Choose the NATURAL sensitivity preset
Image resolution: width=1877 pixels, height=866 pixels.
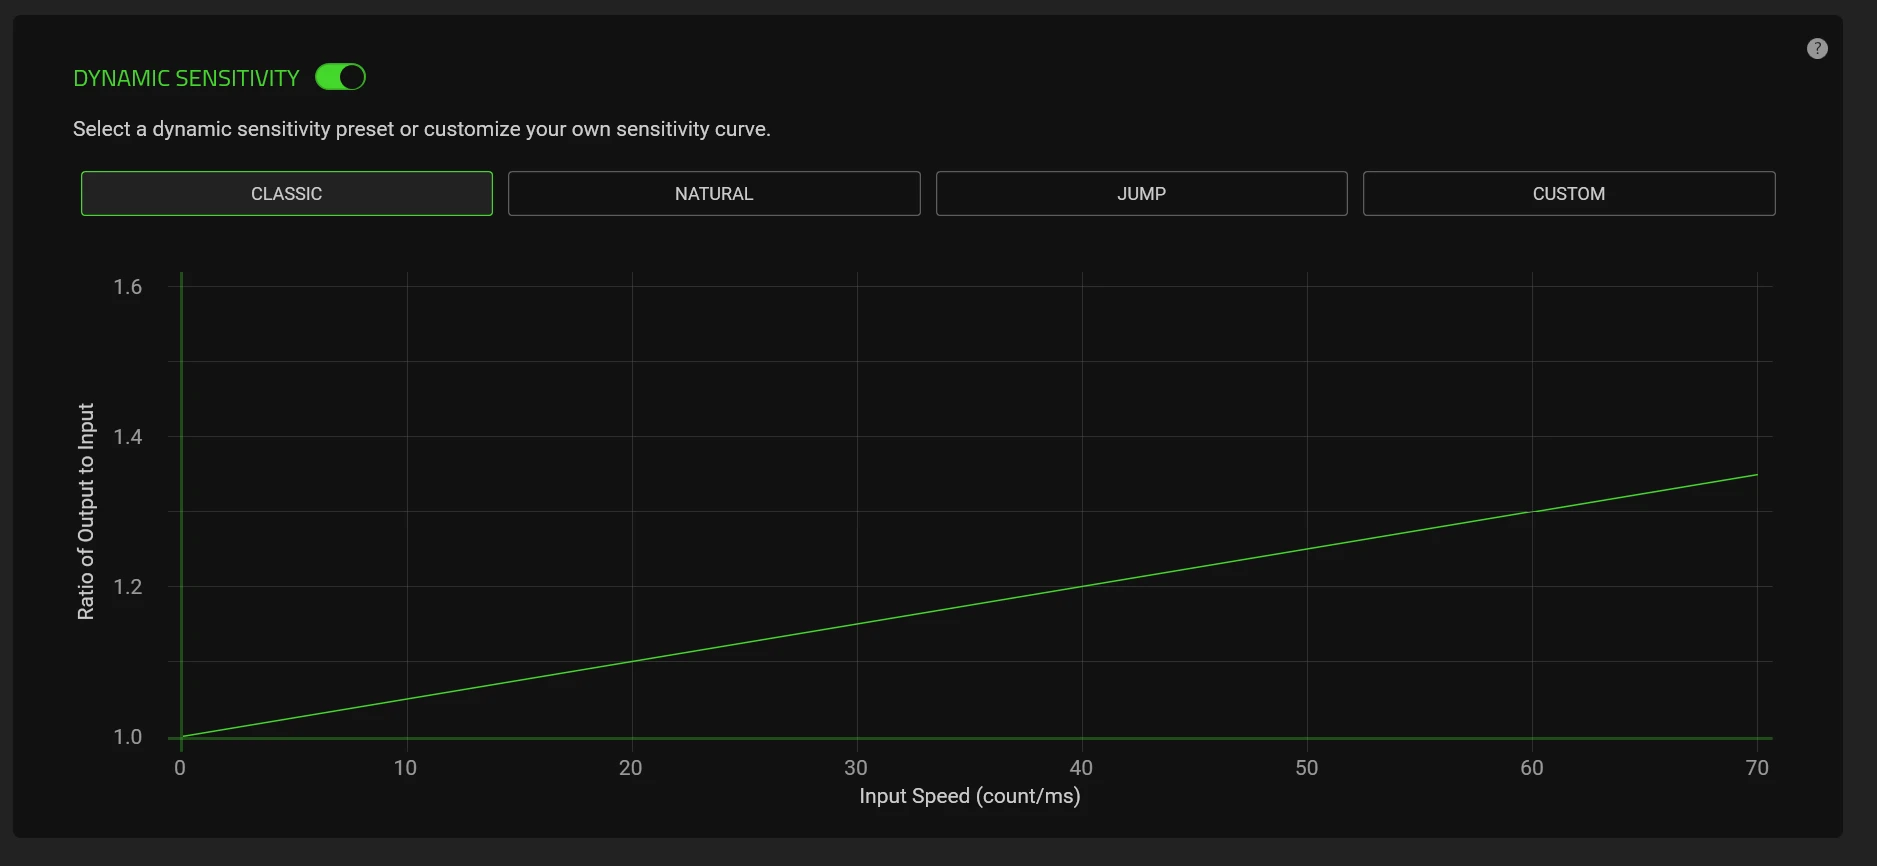(x=714, y=193)
